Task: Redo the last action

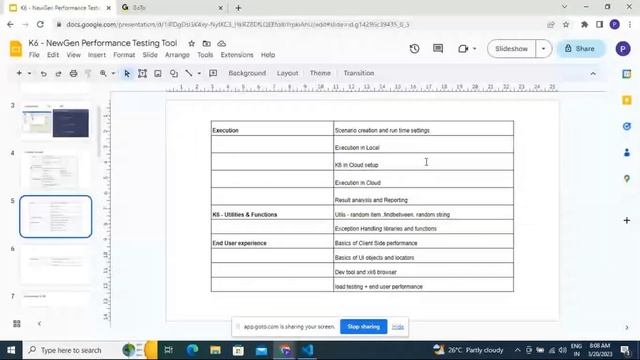Action: tap(58, 73)
